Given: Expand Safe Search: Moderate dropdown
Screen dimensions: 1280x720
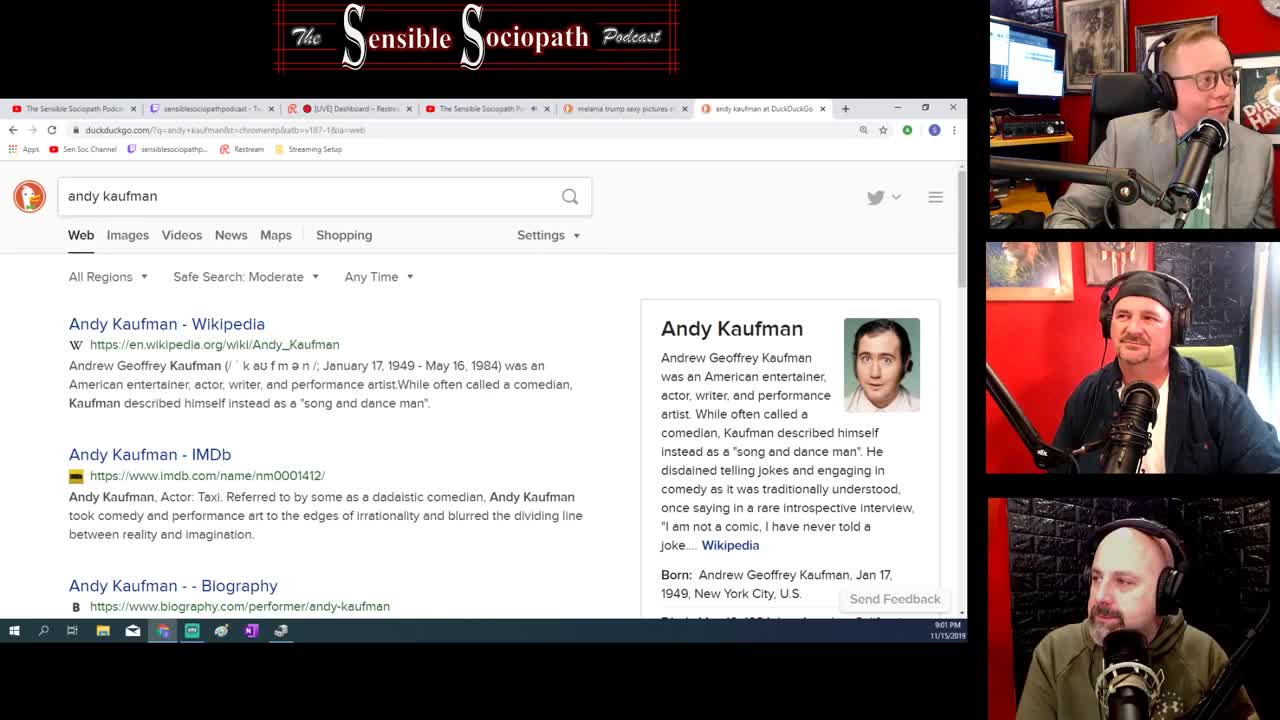Looking at the screenshot, I should pyautogui.click(x=246, y=277).
